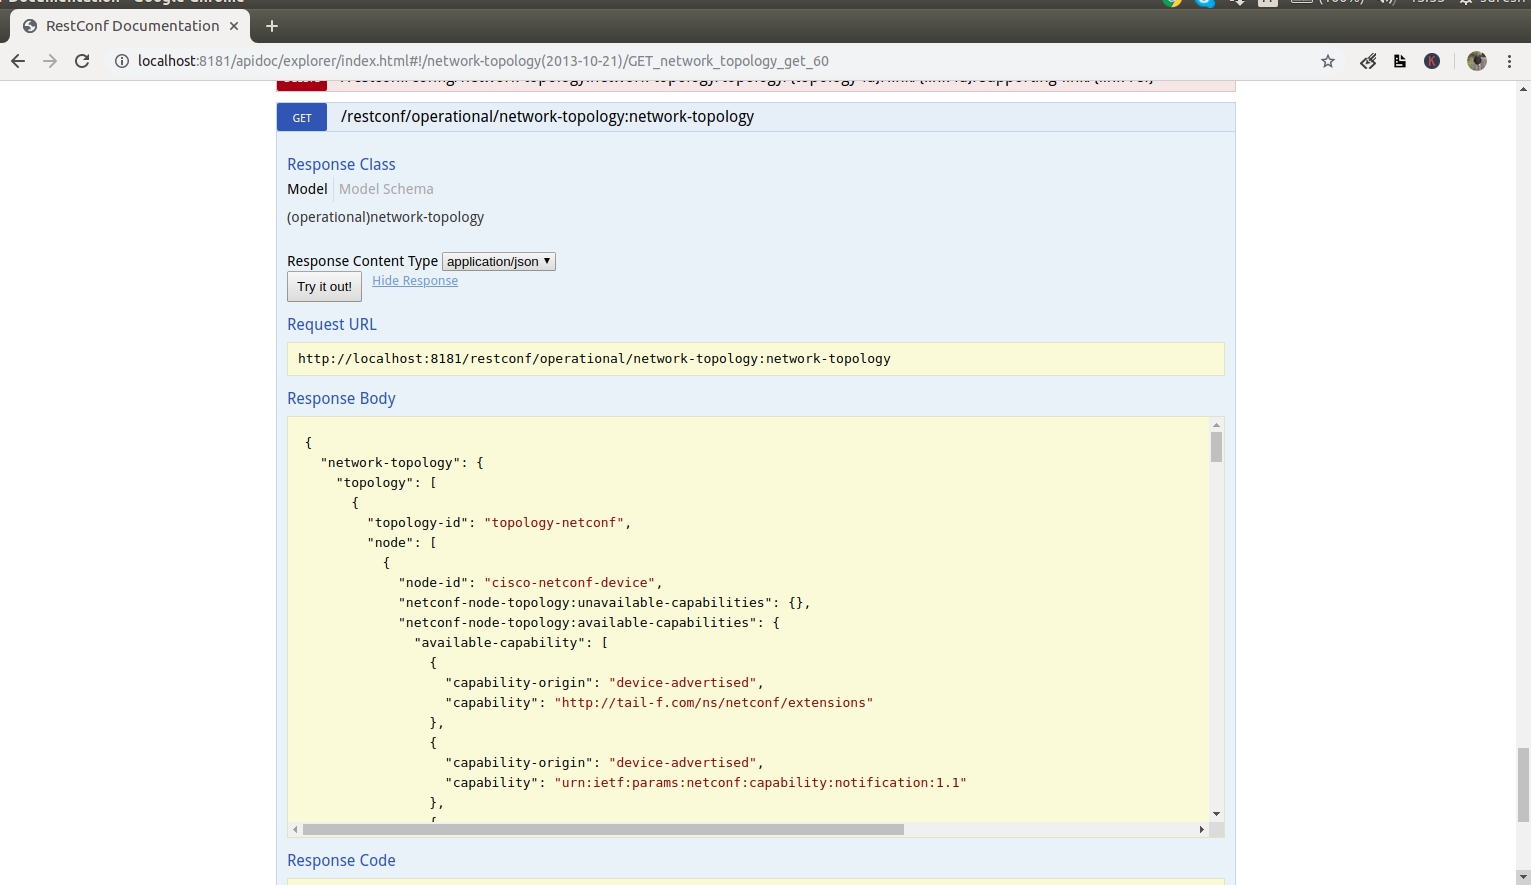Screen dimensions: 1531x885
Task: Click the tail-f.com netconf extensions capability URL
Action: tap(714, 703)
